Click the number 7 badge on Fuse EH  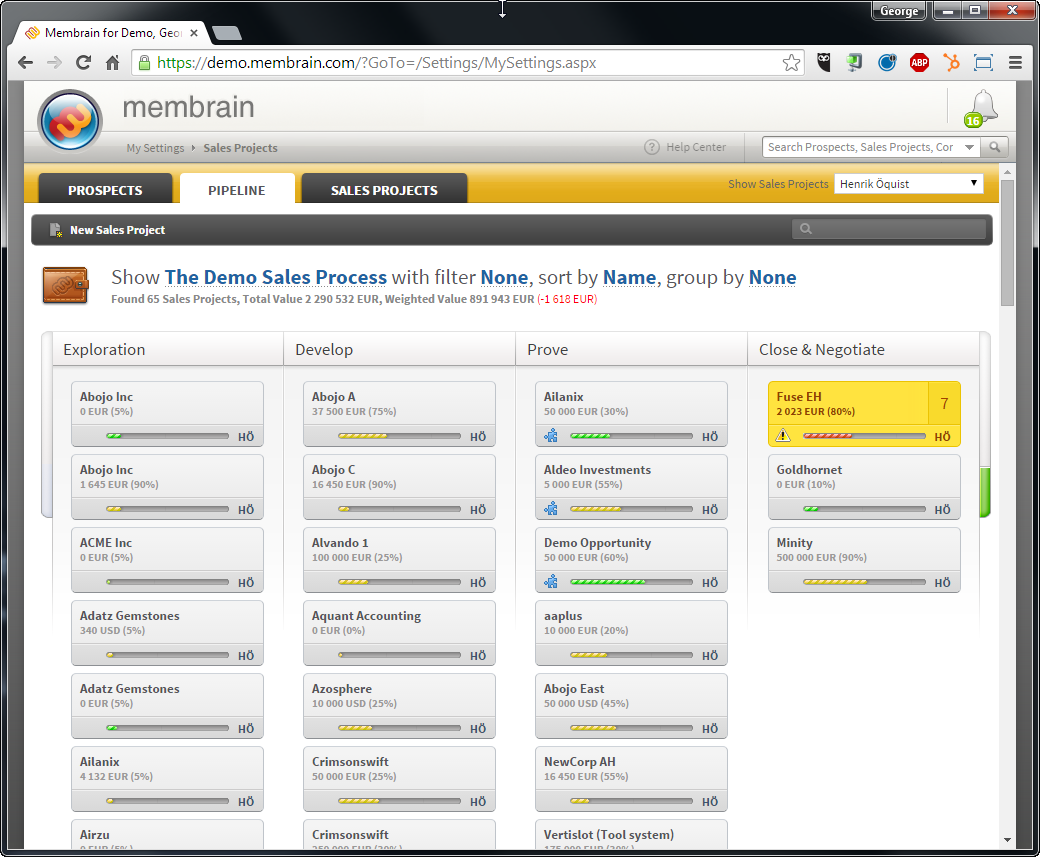(x=944, y=403)
